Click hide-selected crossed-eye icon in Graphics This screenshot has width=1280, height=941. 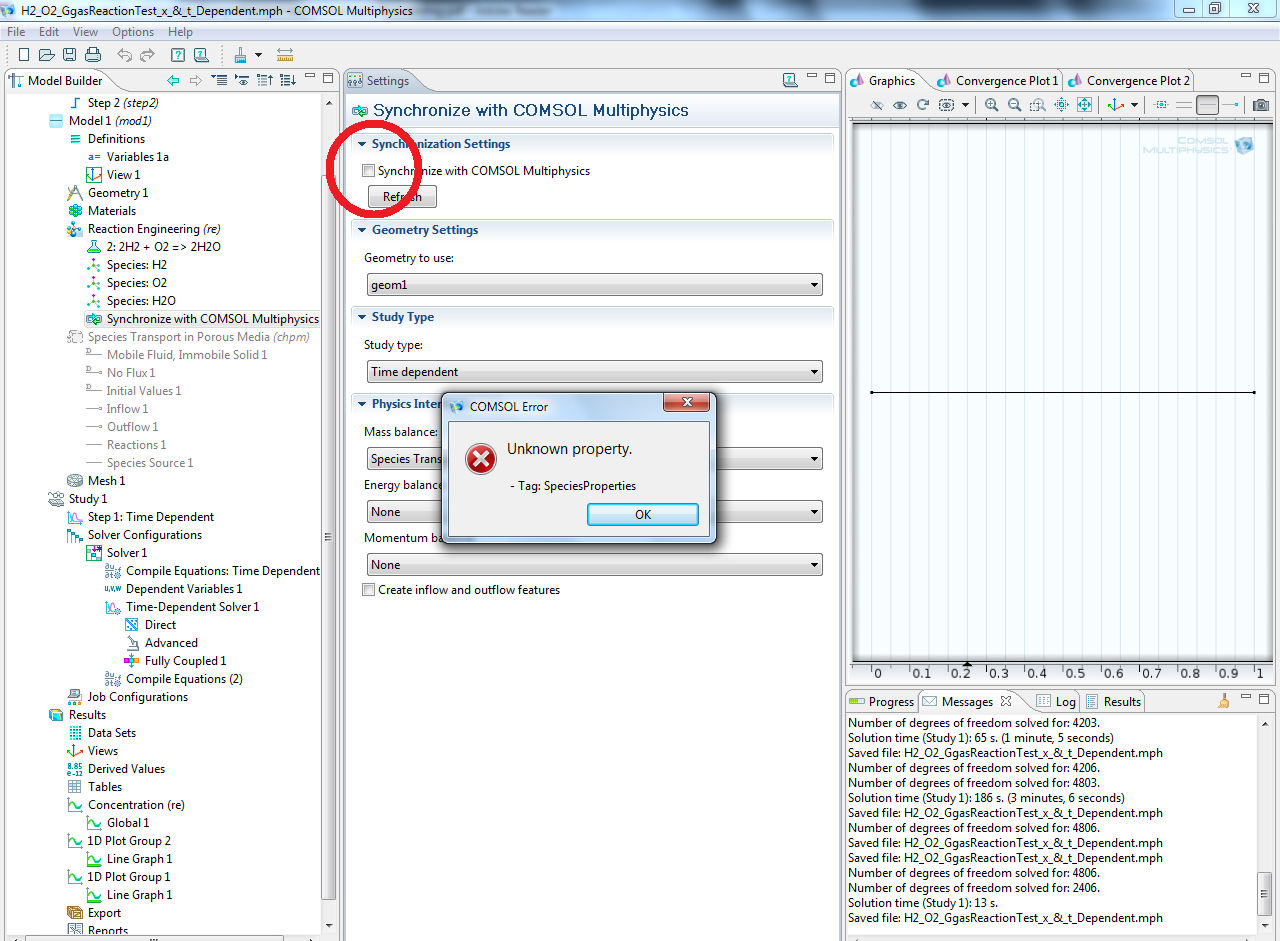877,105
